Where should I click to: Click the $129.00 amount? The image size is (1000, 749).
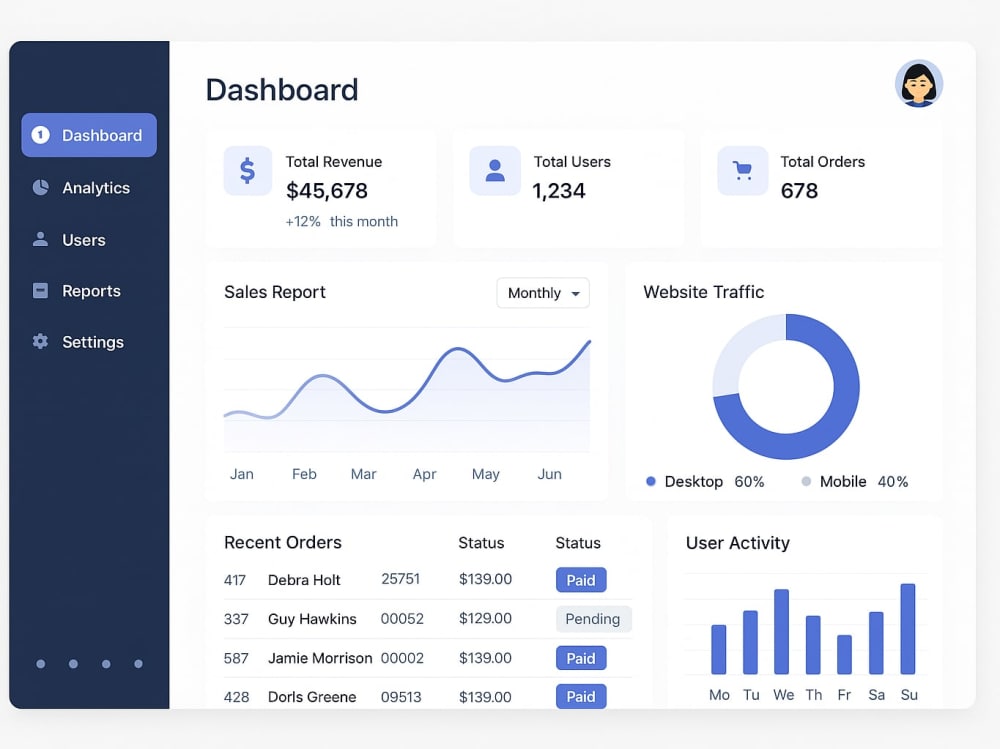point(485,618)
